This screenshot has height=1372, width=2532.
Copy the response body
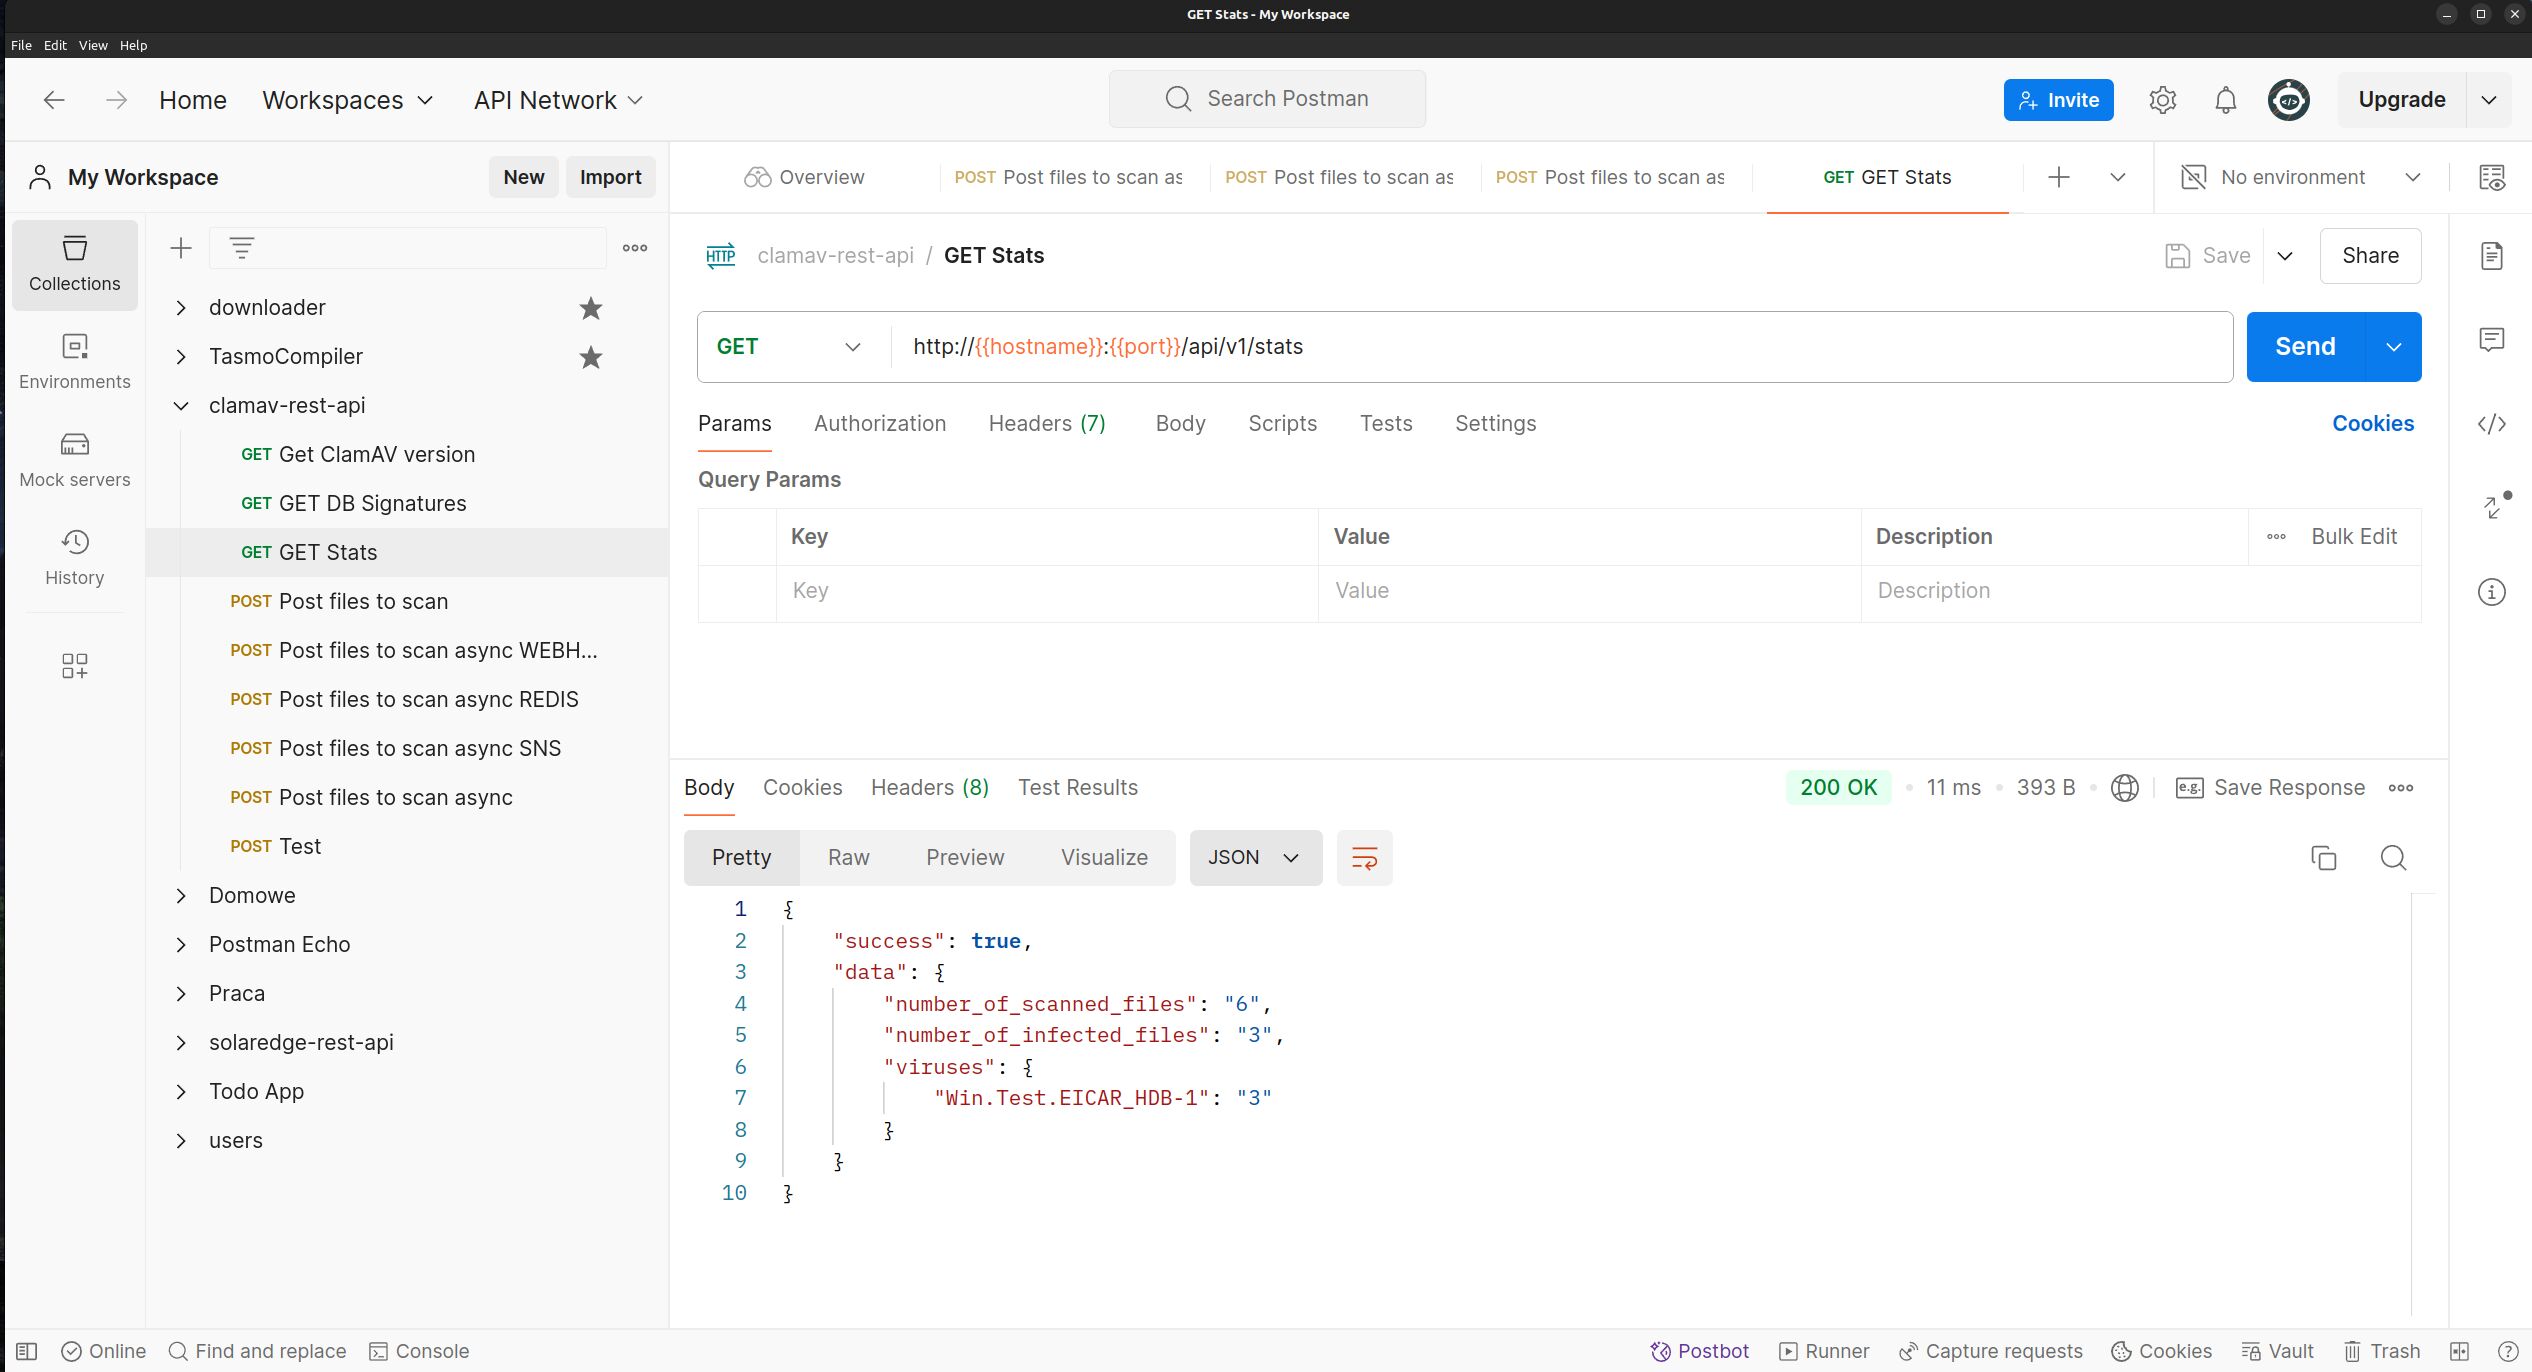(2323, 858)
